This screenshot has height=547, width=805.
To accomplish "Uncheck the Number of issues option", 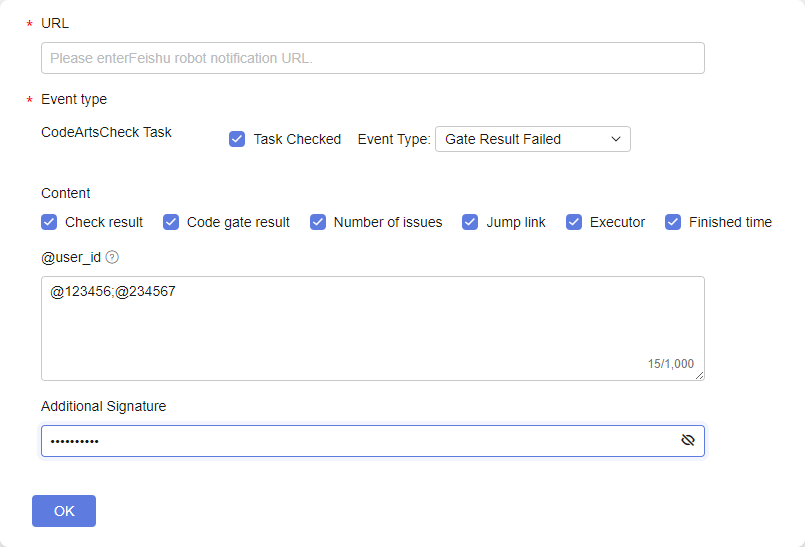I will tap(318, 222).
